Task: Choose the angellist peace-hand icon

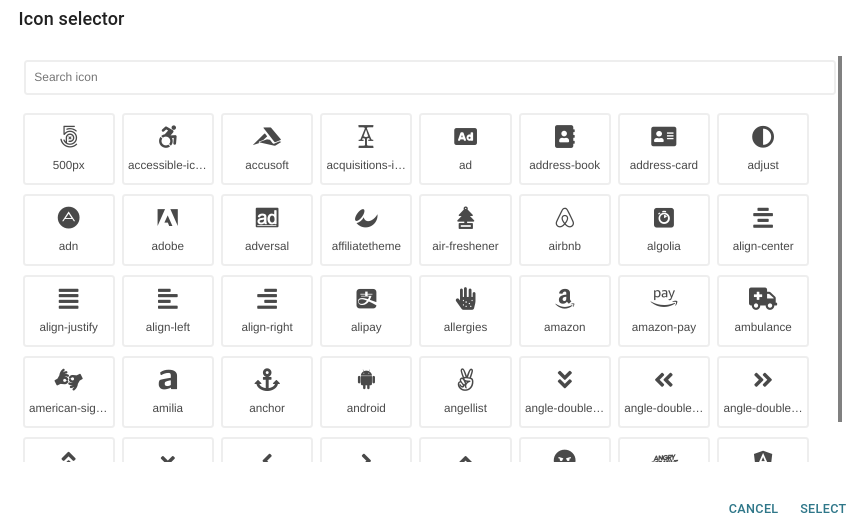Action: (465, 392)
